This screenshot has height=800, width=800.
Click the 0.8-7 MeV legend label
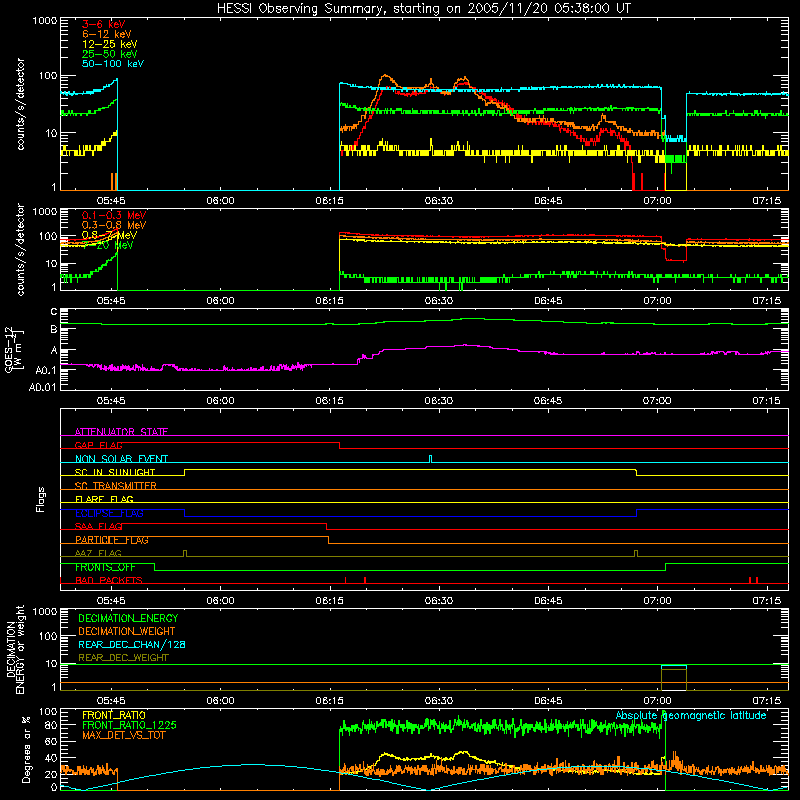point(109,235)
